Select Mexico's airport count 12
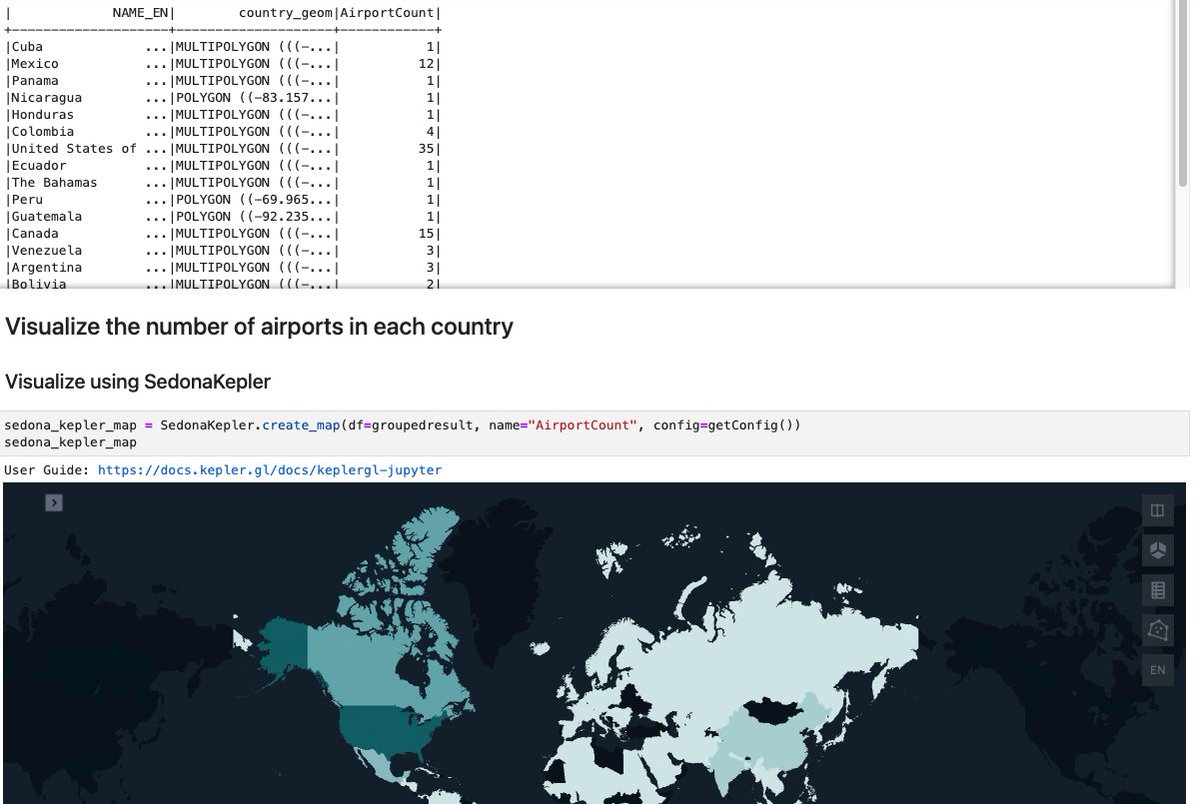 coord(427,64)
